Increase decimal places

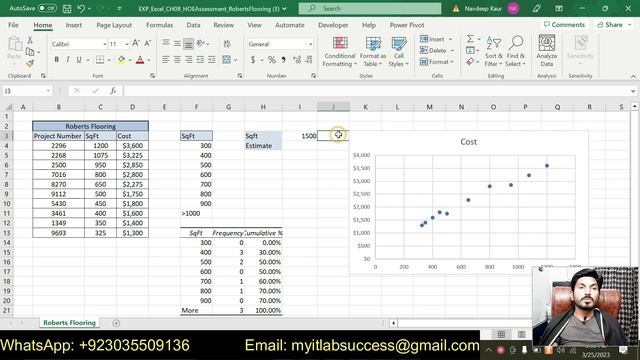point(297,60)
